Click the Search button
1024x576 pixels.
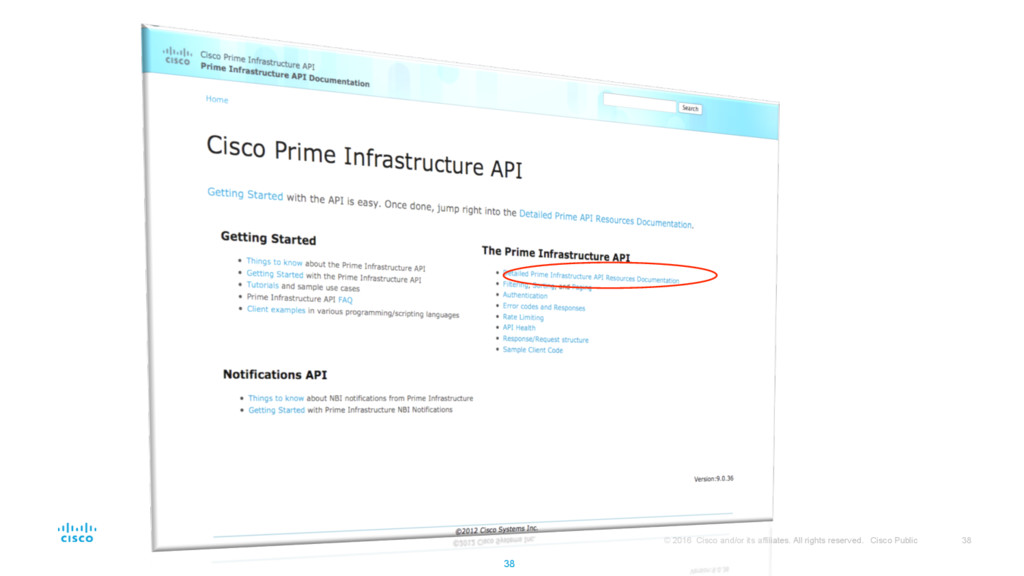[690, 108]
